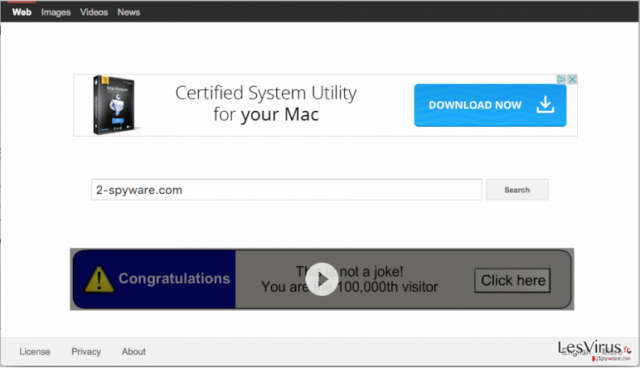Image resolution: width=640 pixels, height=368 pixels.
Task: Click the Certified System Utility ad text
Action: (266, 104)
